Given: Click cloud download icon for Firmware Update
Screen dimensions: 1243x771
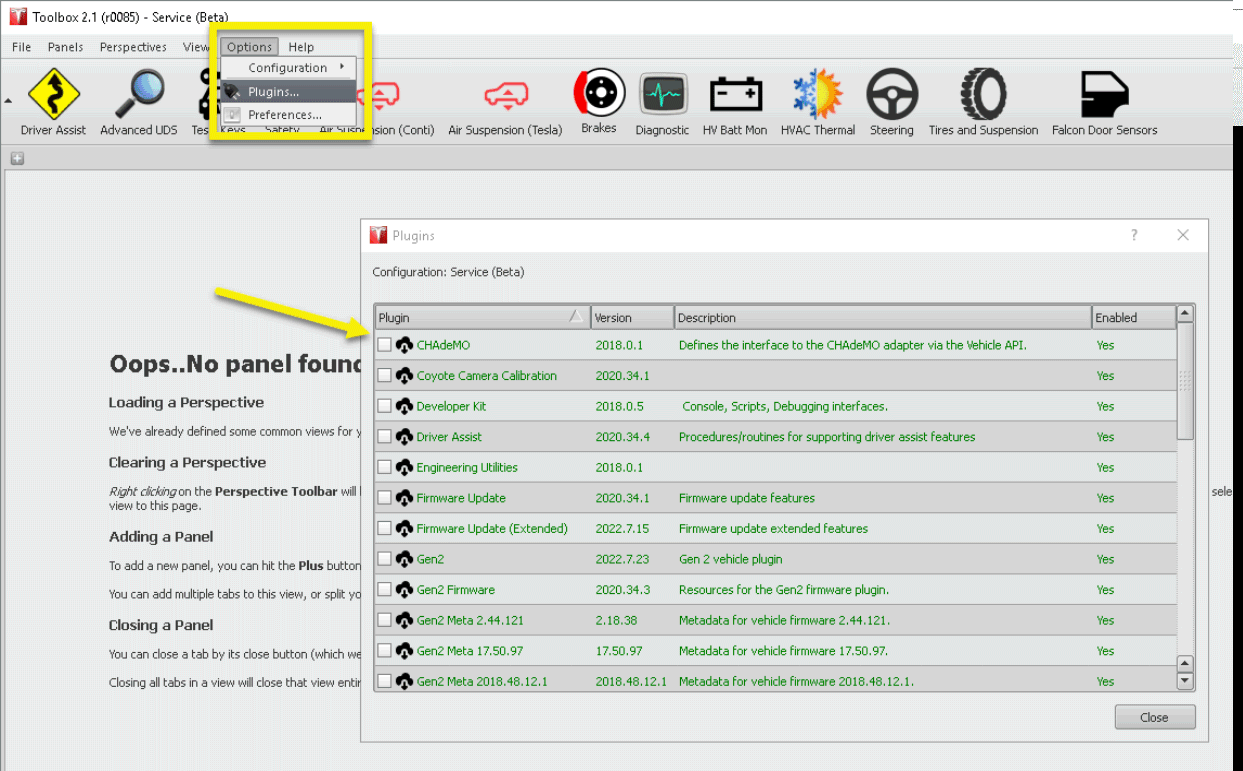Looking at the screenshot, I should (404, 498).
